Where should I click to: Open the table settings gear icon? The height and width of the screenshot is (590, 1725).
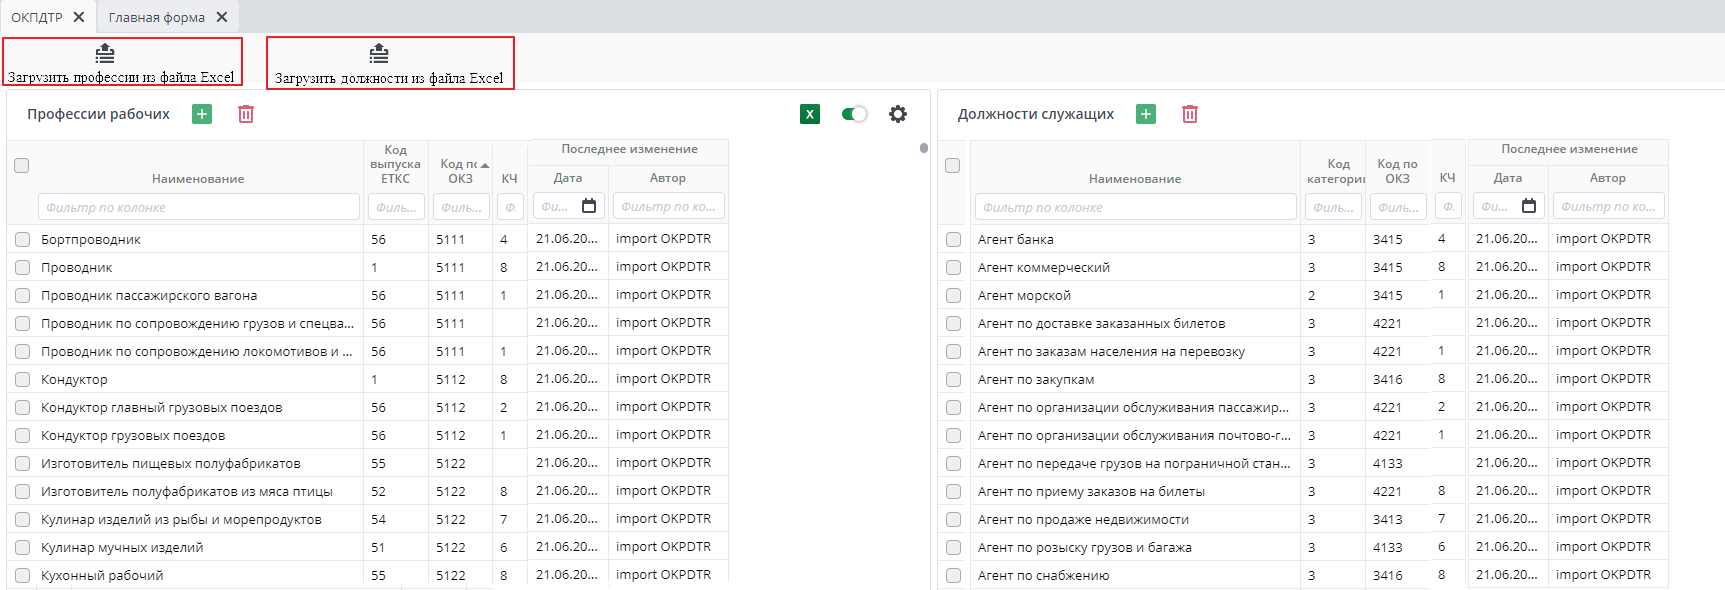click(x=898, y=114)
